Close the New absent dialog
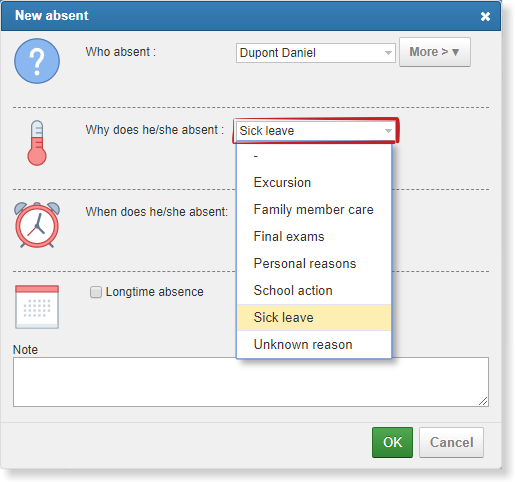The width and height of the screenshot is (515, 482). tap(485, 16)
